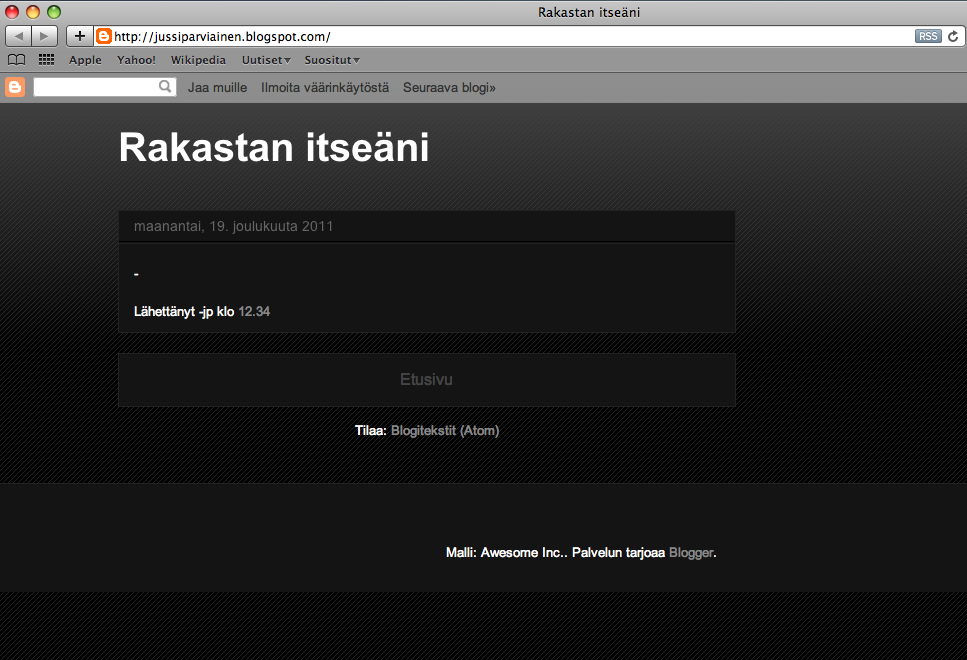
Task: Expand the Uutiset bookmarks dropdown
Action: tap(266, 60)
